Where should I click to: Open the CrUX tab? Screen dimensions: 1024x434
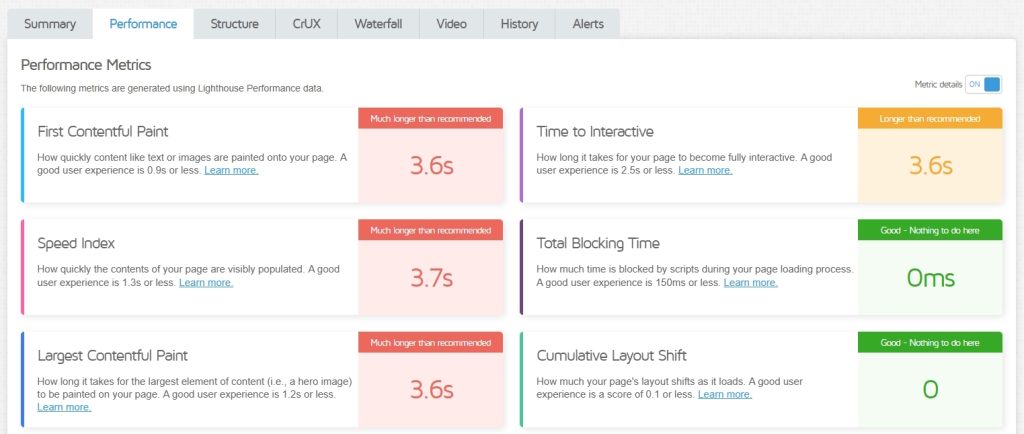[x=306, y=24]
